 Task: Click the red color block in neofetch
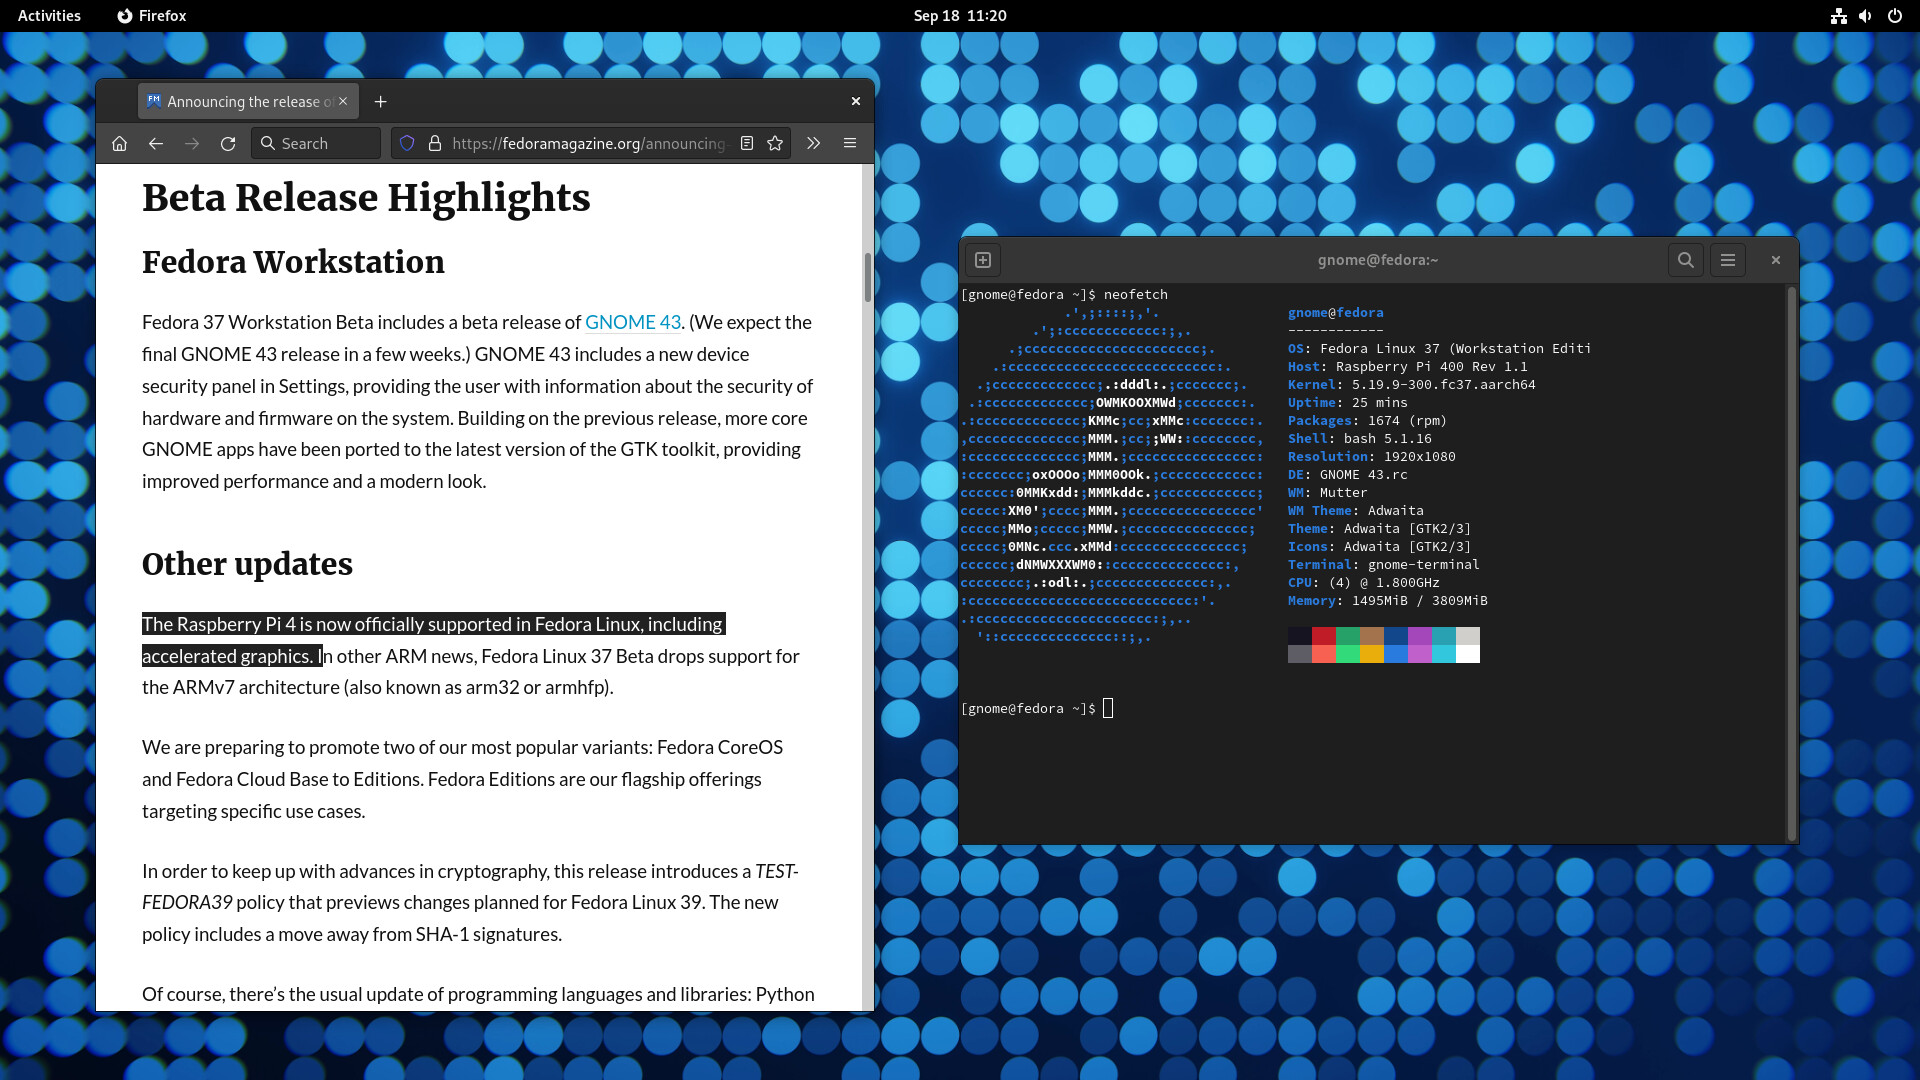(1324, 636)
